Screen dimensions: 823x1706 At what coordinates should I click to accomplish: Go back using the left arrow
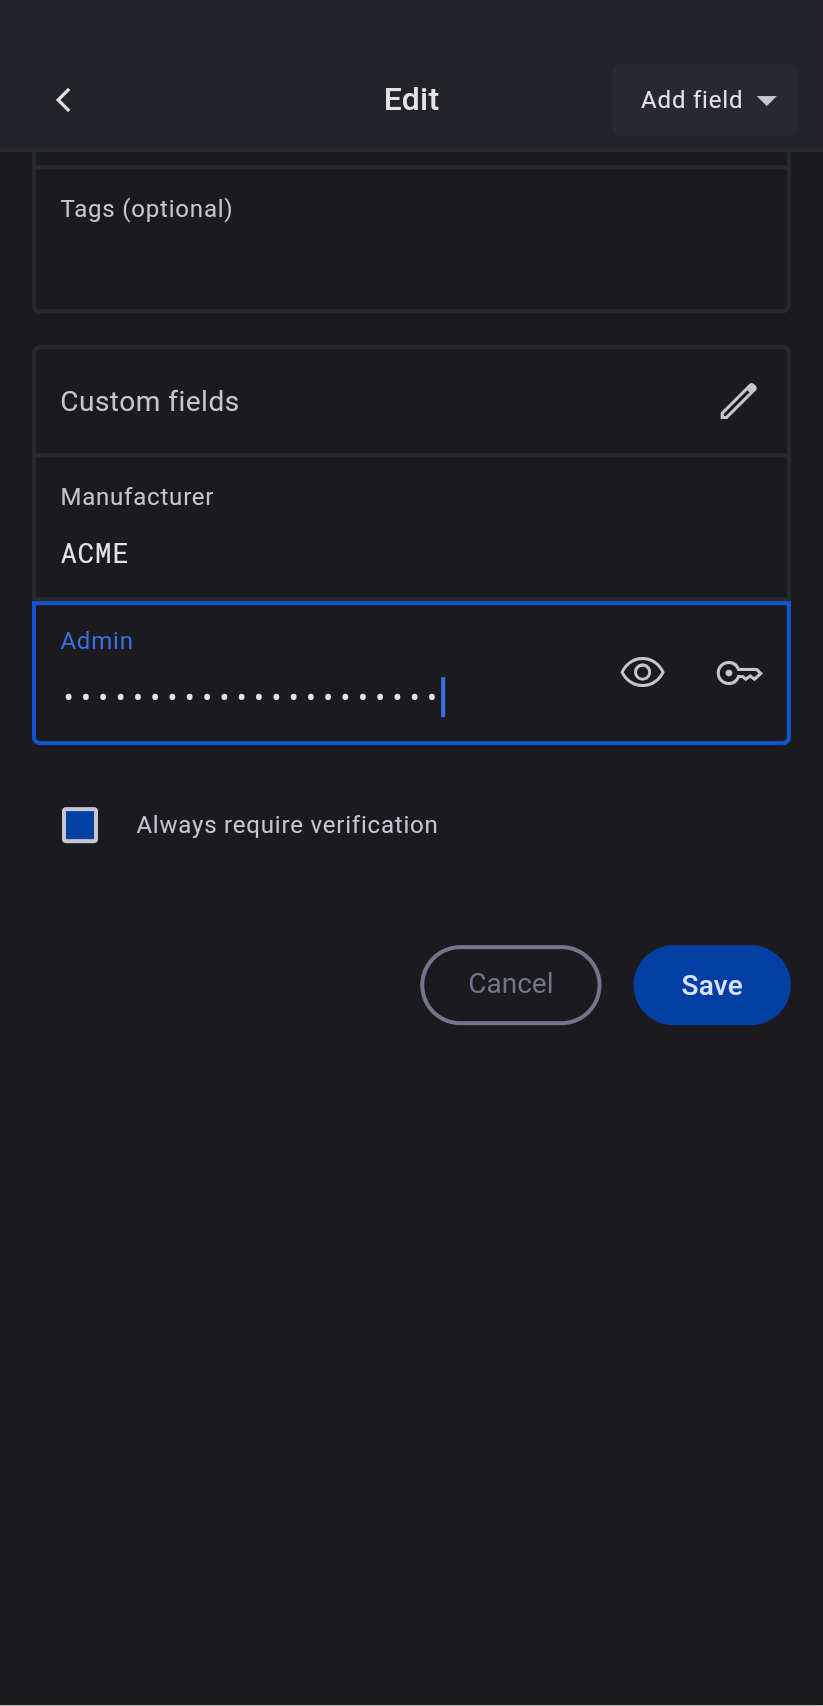click(64, 100)
